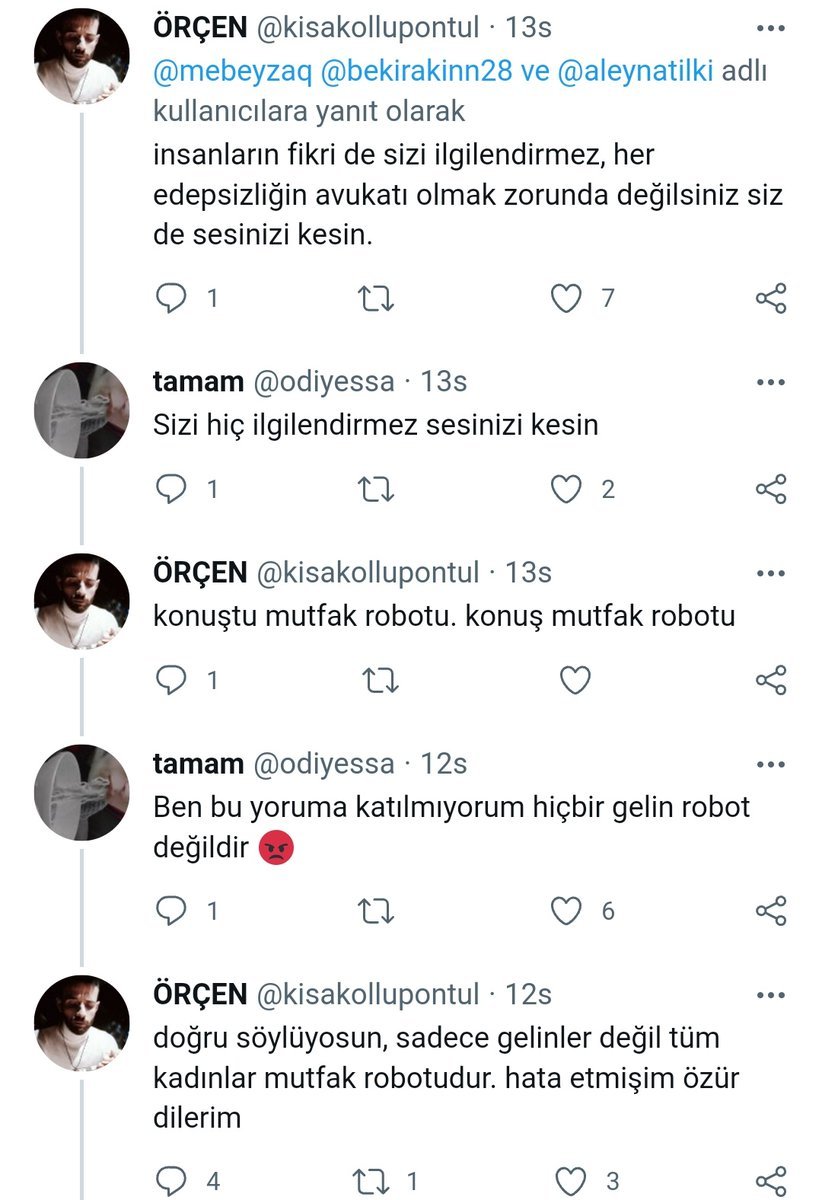Like the 'Sizi hiç ilgilendirmez' tweet
The image size is (822, 1200).
point(568,489)
